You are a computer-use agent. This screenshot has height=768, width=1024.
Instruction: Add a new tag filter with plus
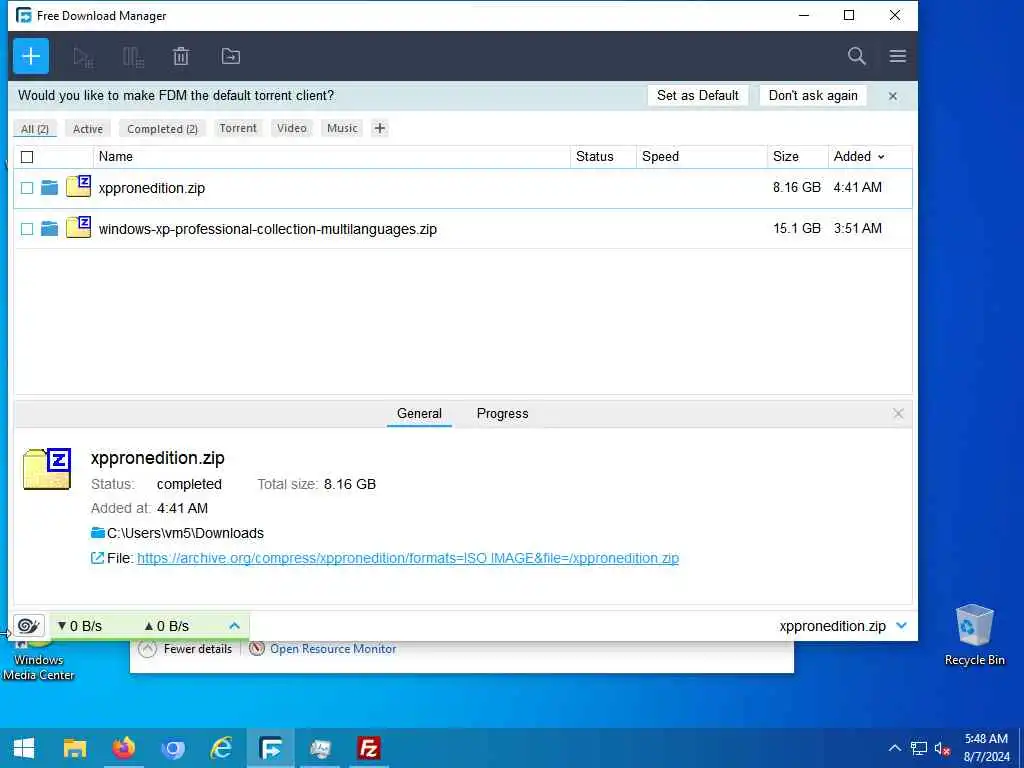point(379,128)
